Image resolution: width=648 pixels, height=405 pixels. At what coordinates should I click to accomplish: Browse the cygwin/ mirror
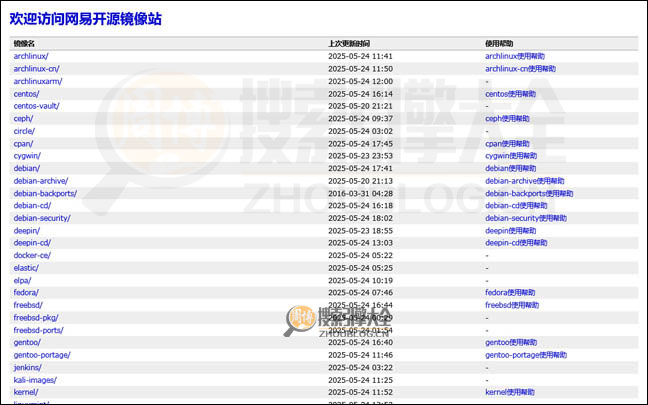click(27, 156)
